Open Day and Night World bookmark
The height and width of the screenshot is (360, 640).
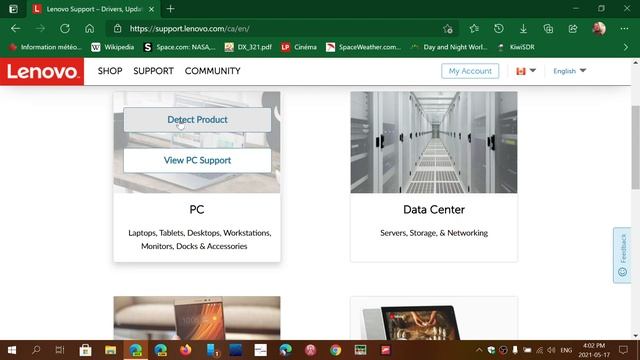449,47
